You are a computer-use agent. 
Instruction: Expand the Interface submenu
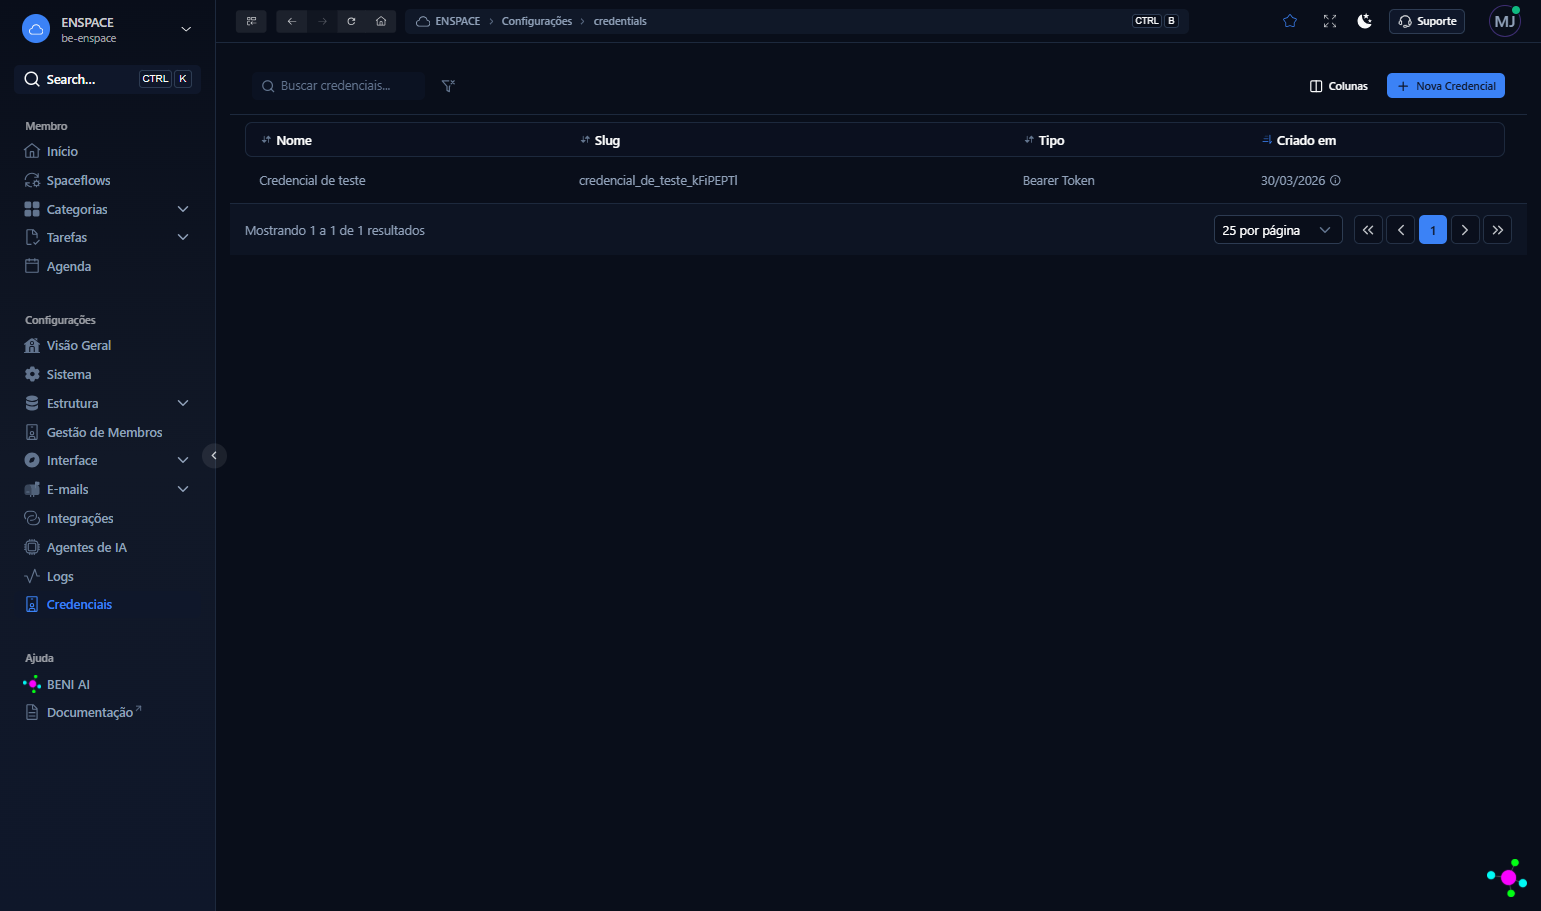pos(183,460)
